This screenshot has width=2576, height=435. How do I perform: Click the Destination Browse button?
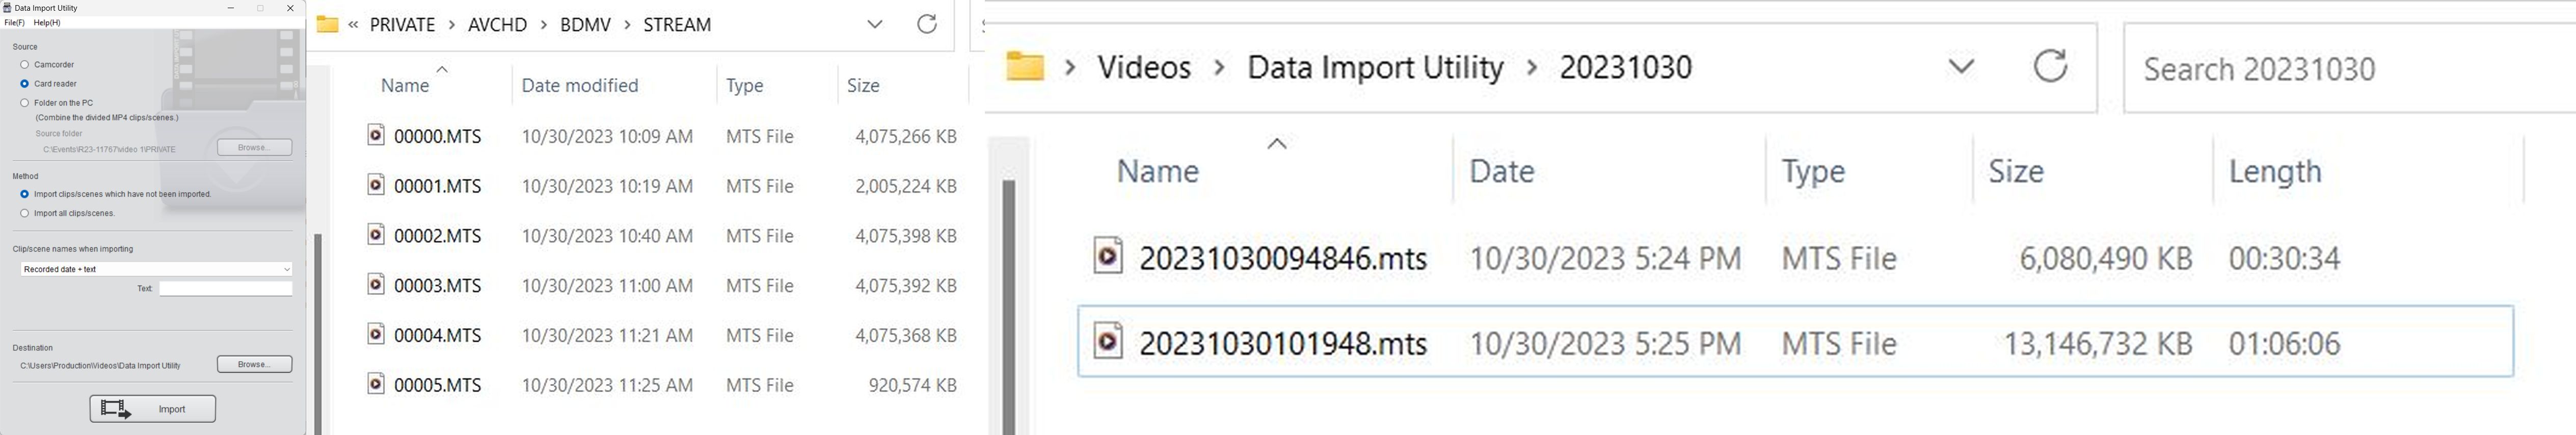(254, 364)
